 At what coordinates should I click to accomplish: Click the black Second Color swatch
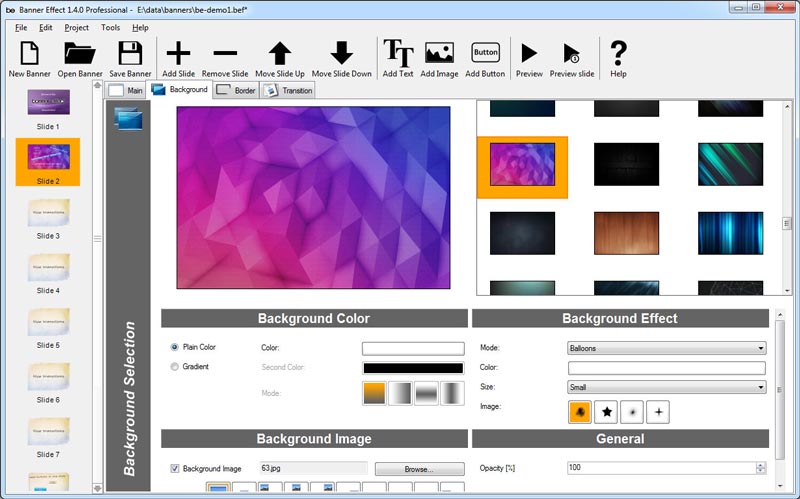pyautogui.click(x=413, y=368)
